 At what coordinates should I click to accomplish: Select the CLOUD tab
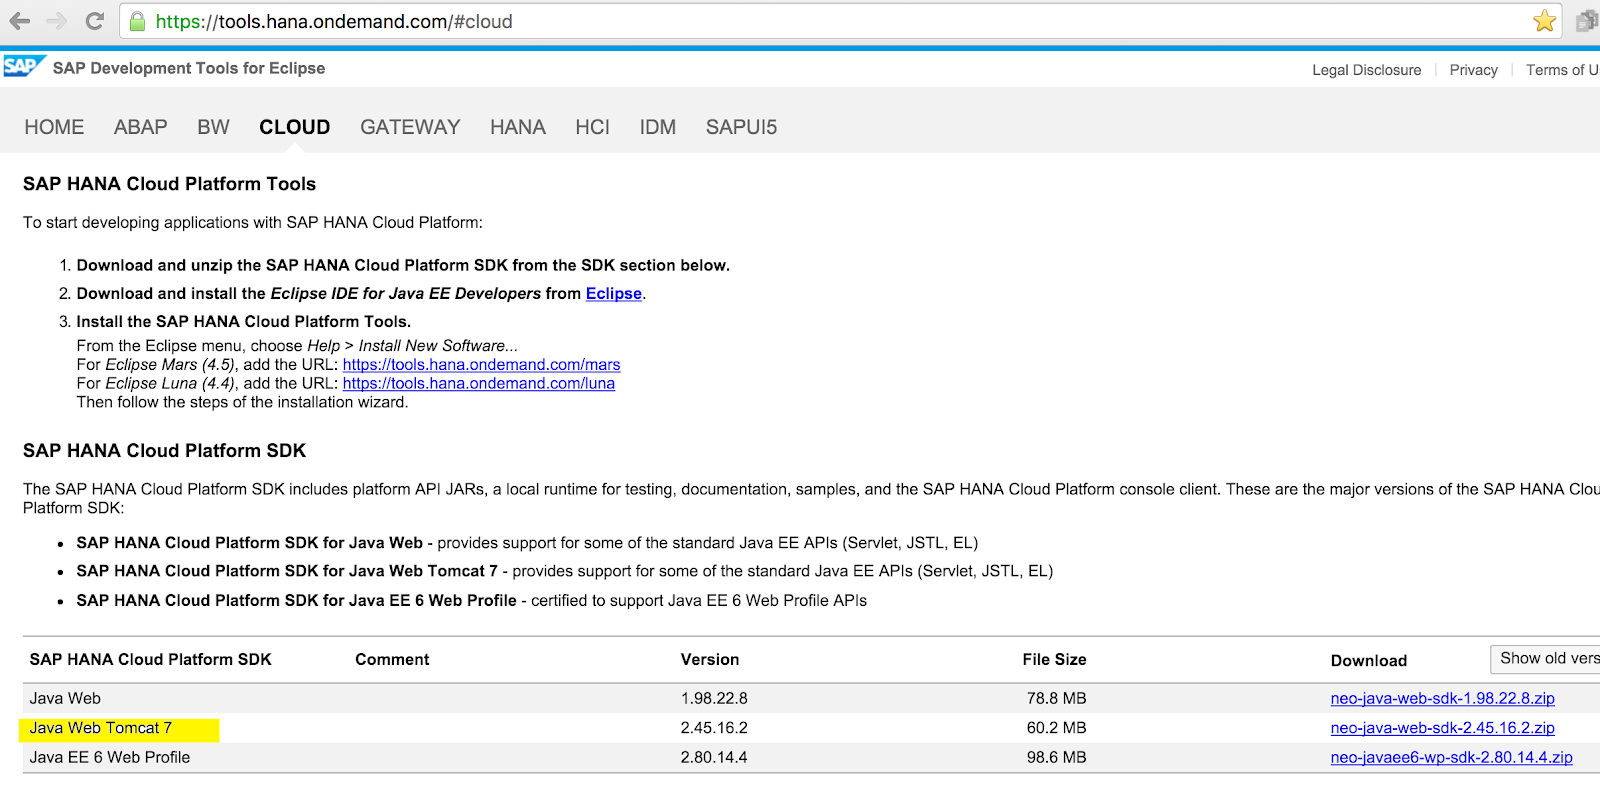(295, 127)
